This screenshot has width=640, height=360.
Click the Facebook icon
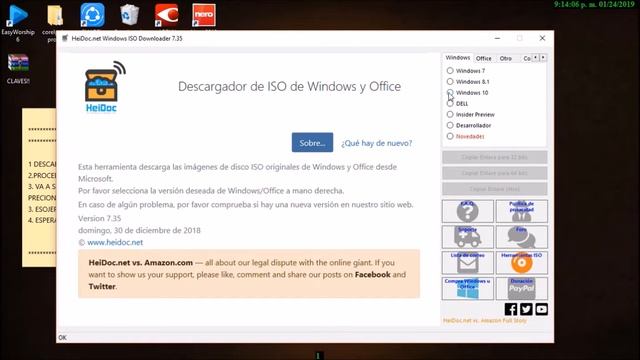[x=511, y=309]
